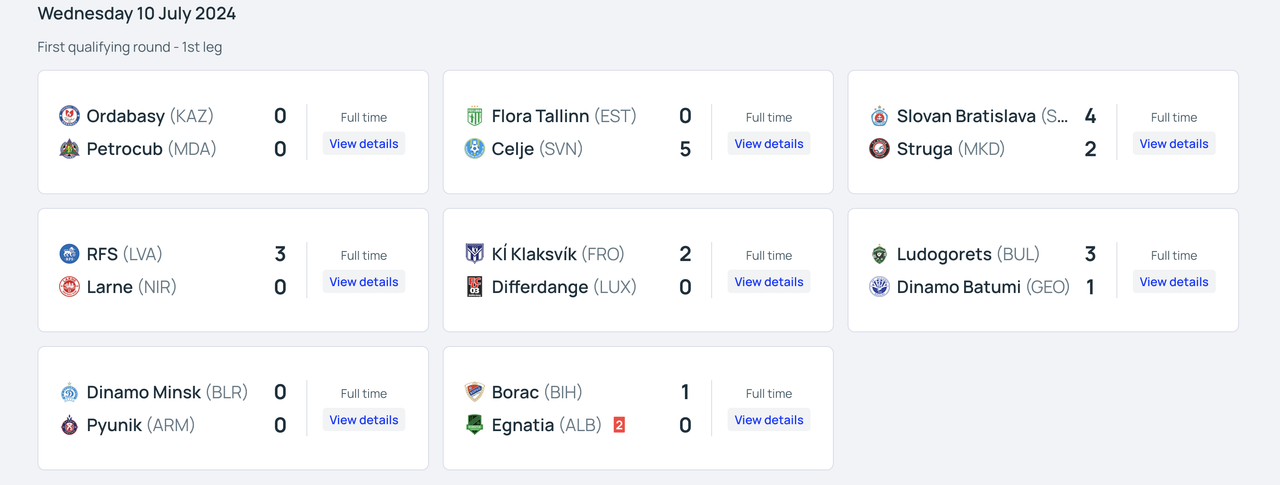View details of Slovan Bratislava vs Struga
1280x485 pixels.
tap(1174, 144)
